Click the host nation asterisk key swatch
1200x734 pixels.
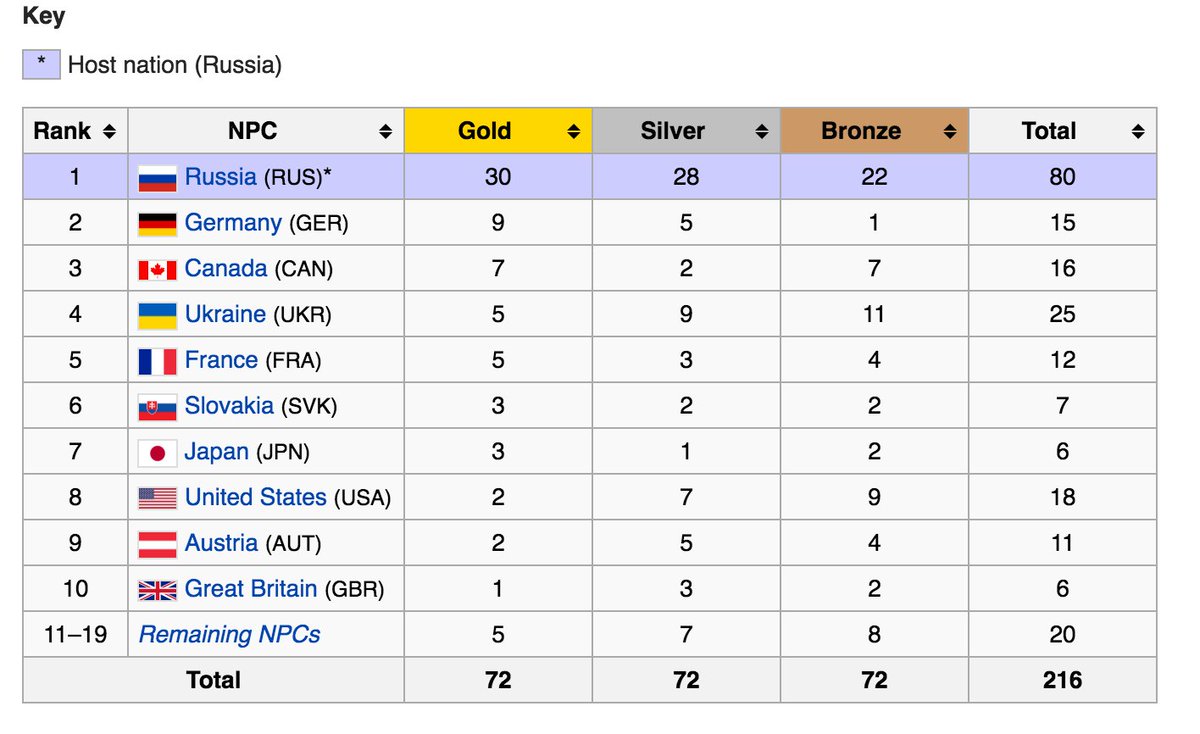(41, 65)
